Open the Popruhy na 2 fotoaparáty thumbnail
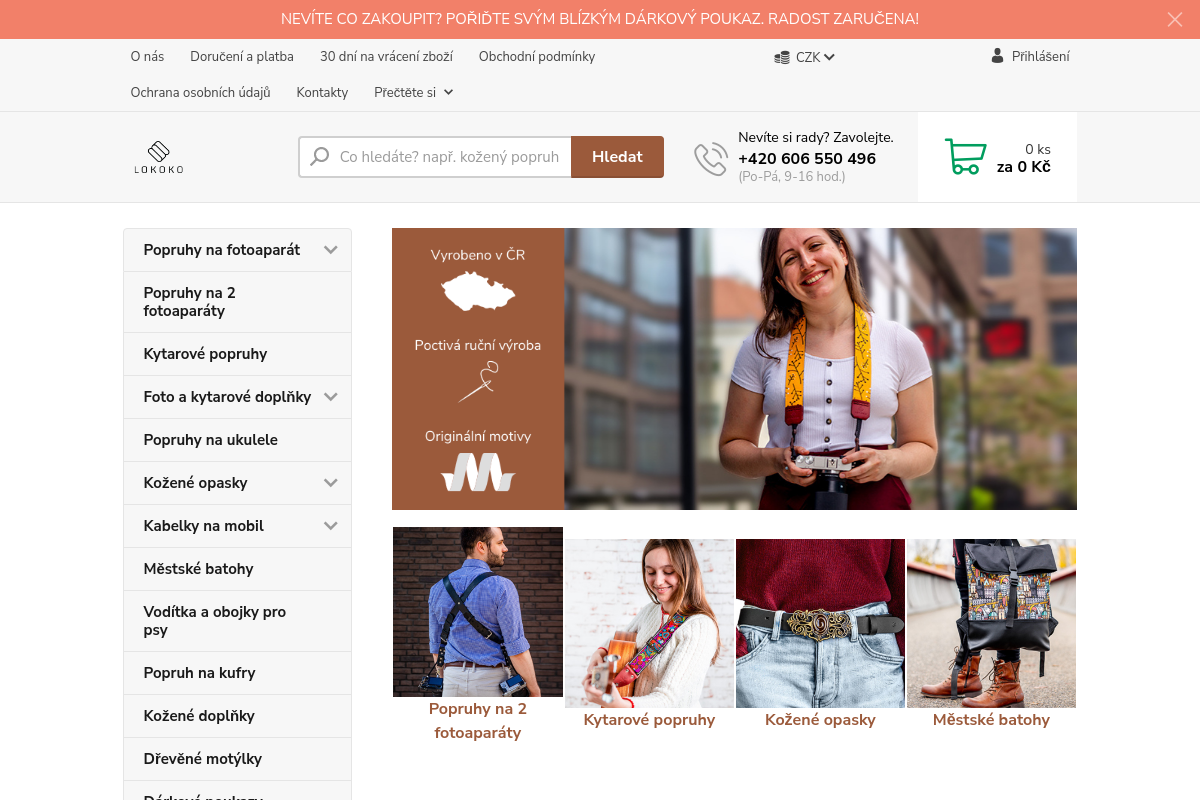Viewport: 1200px width, 800px height. [478, 612]
